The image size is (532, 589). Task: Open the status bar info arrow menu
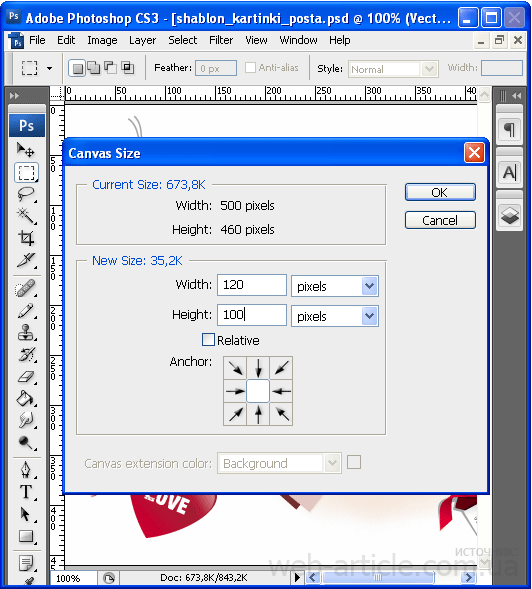click(x=298, y=577)
